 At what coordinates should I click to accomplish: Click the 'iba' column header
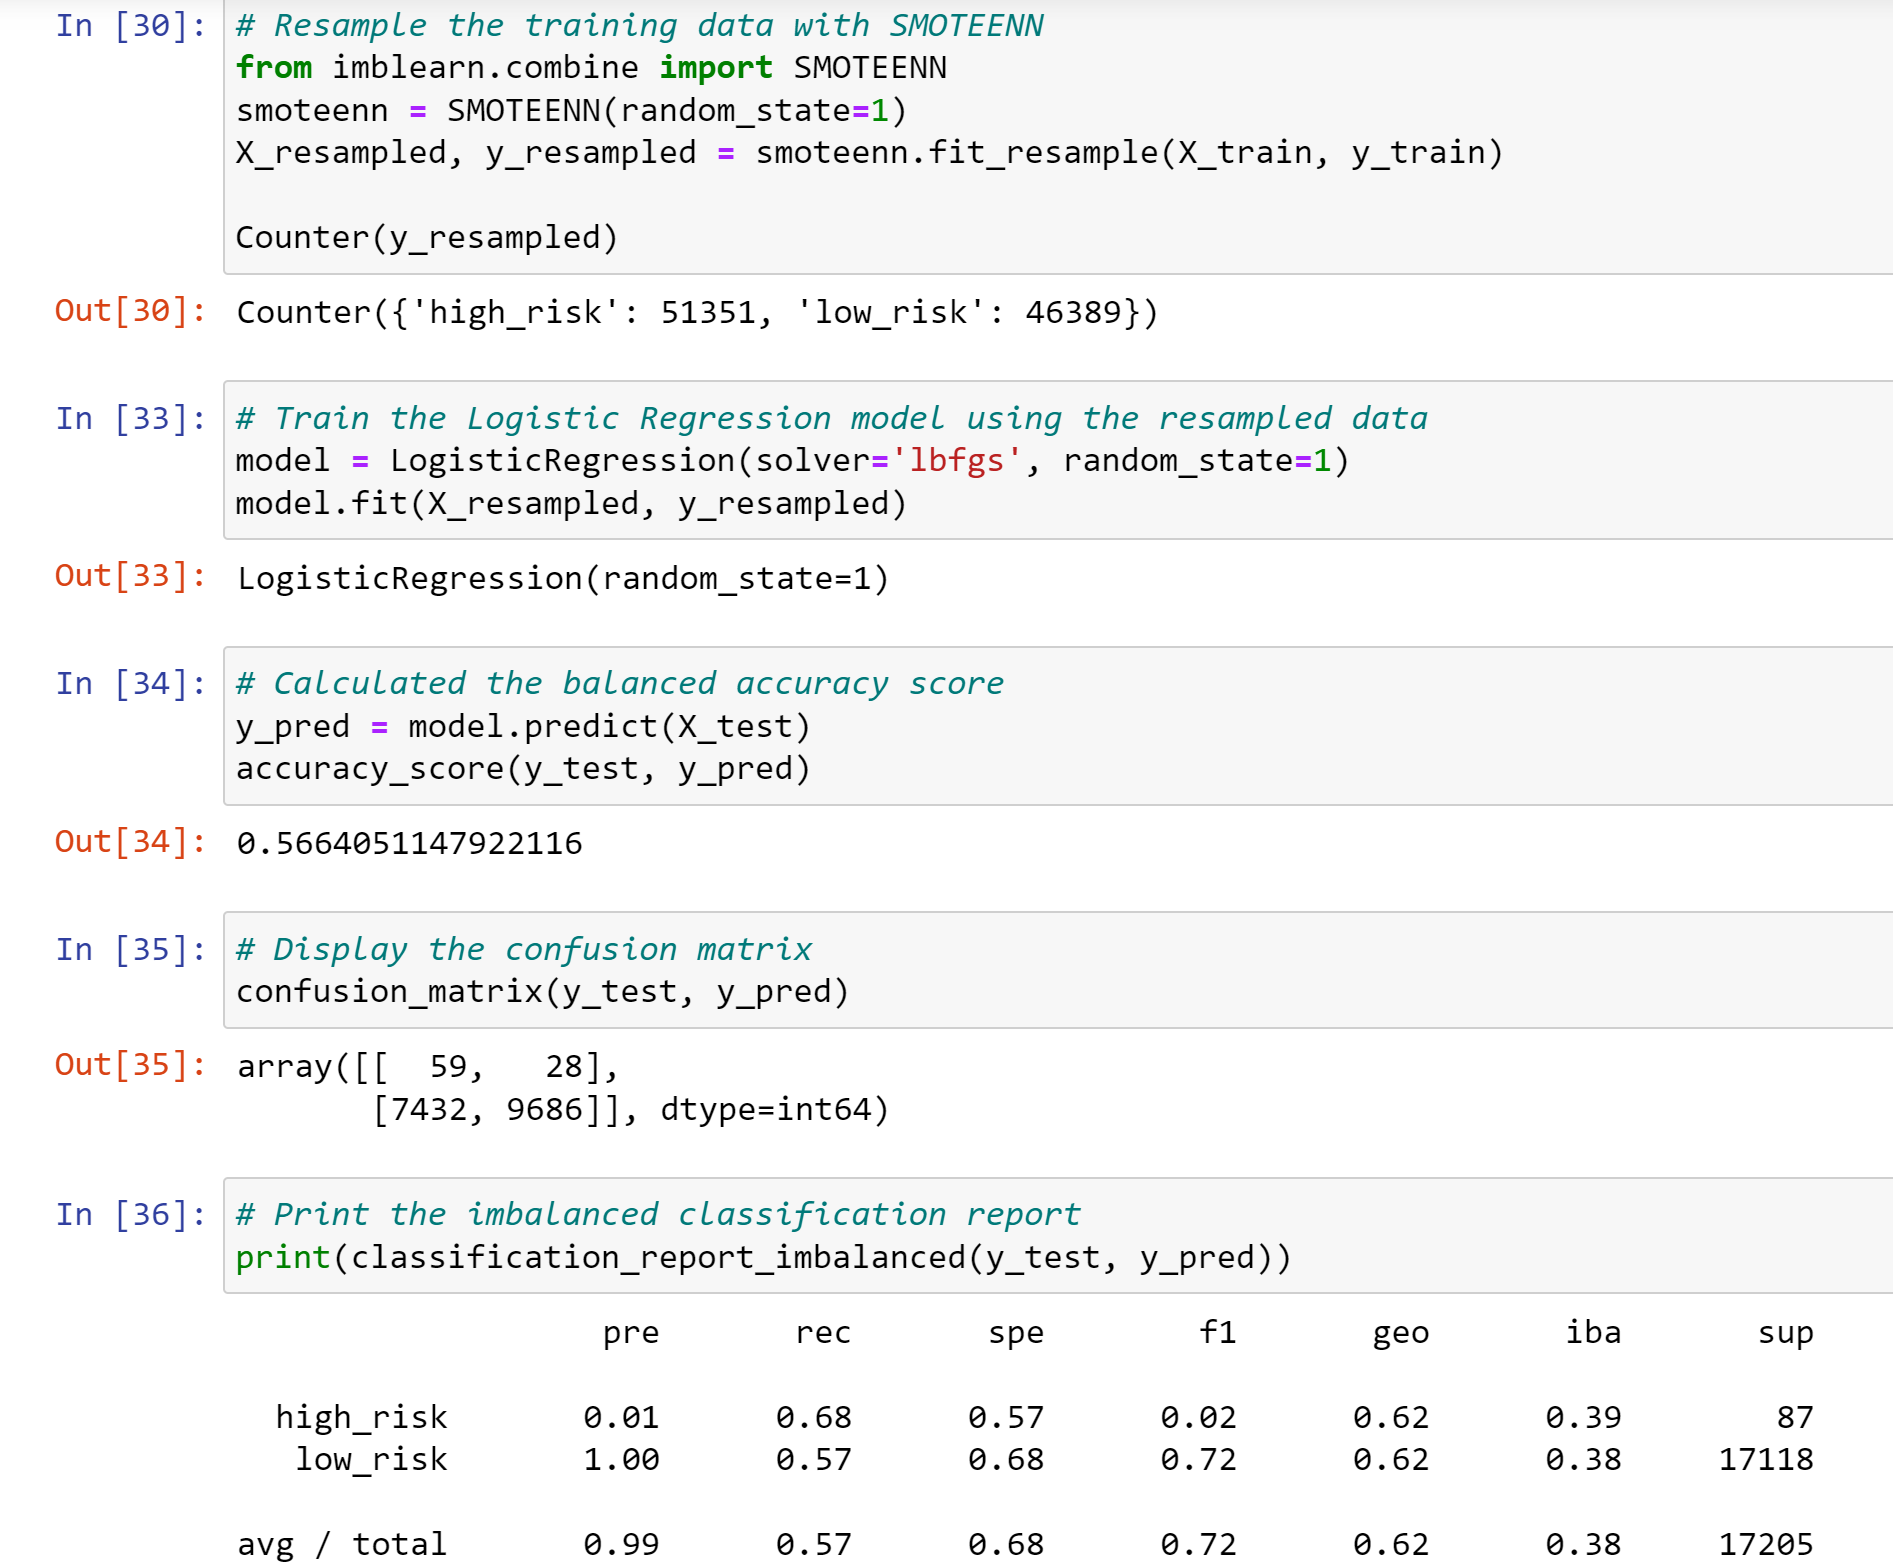pyautogui.click(x=1593, y=1332)
